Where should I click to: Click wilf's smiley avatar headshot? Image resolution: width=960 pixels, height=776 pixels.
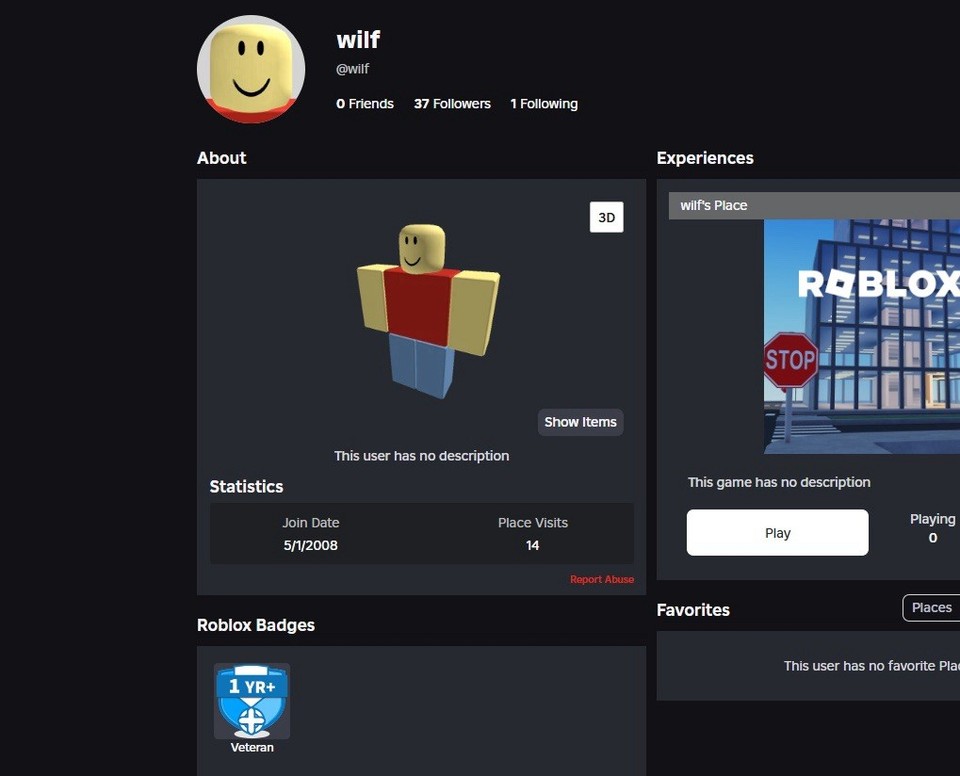pos(251,69)
